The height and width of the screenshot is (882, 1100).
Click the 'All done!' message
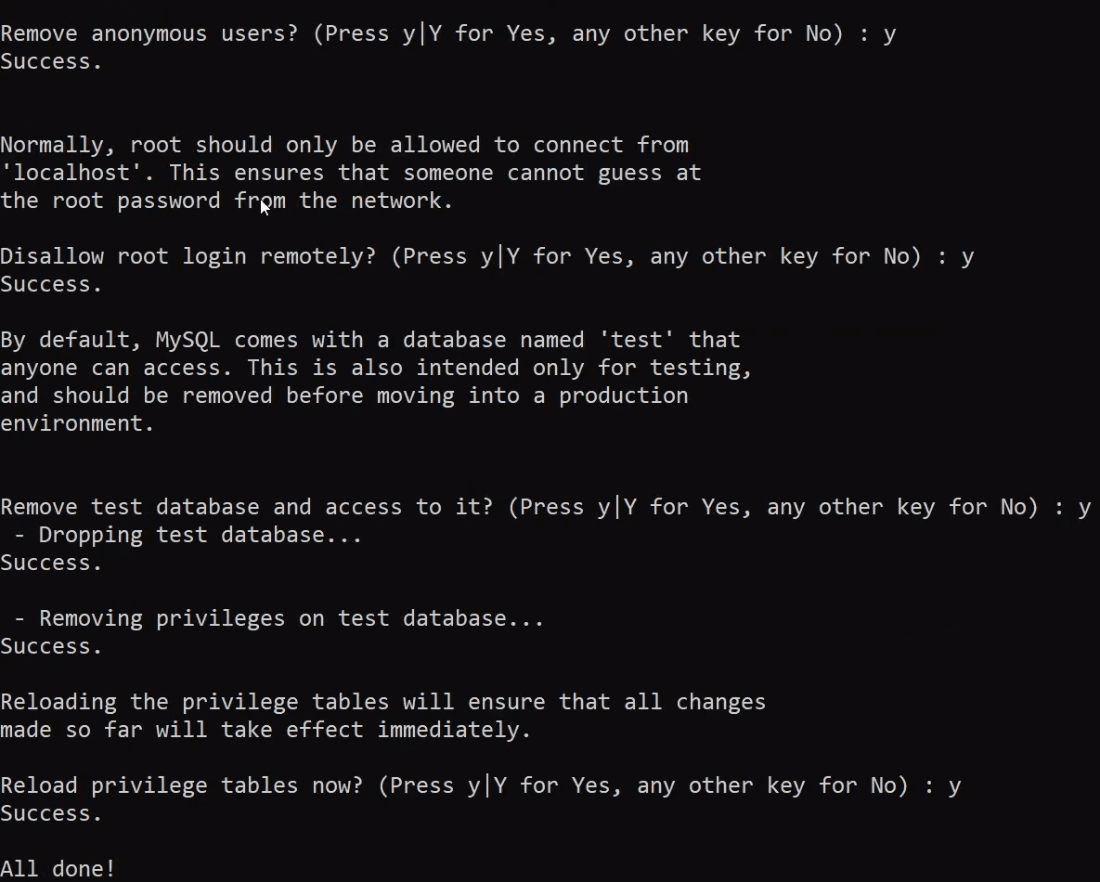pos(57,869)
